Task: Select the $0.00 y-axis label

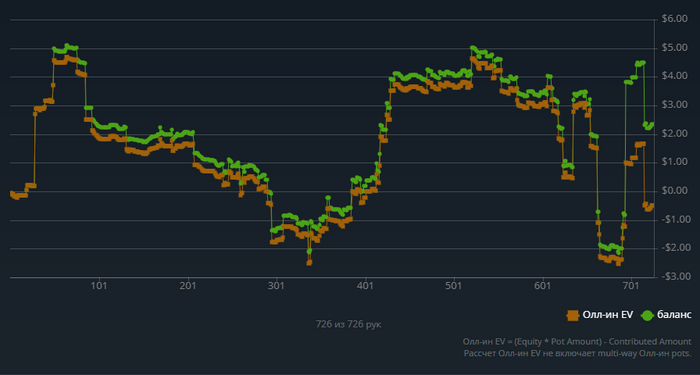Action: pyautogui.click(x=675, y=191)
